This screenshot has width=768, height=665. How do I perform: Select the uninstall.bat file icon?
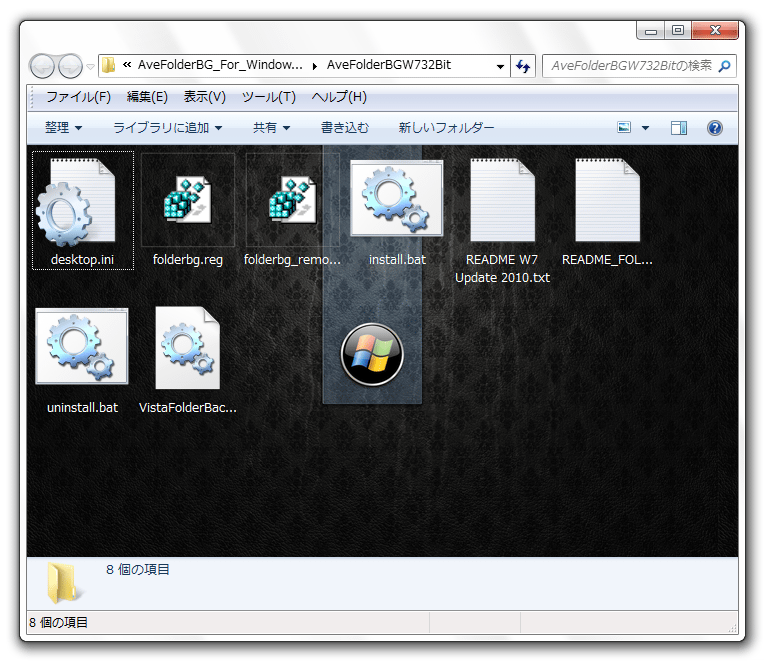82,346
